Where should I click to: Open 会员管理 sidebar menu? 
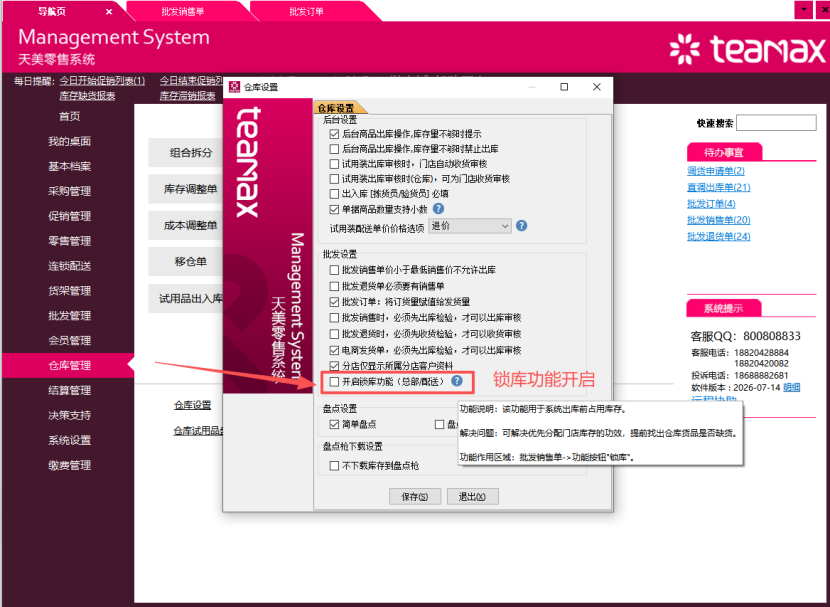69,340
